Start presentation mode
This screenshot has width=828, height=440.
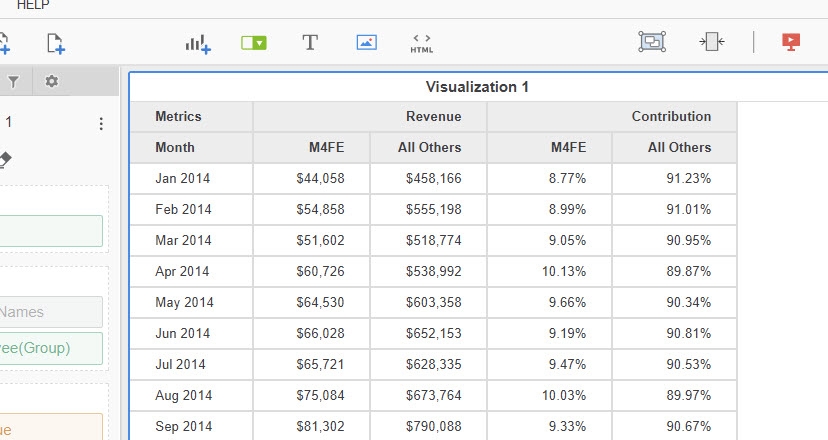tap(791, 42)
